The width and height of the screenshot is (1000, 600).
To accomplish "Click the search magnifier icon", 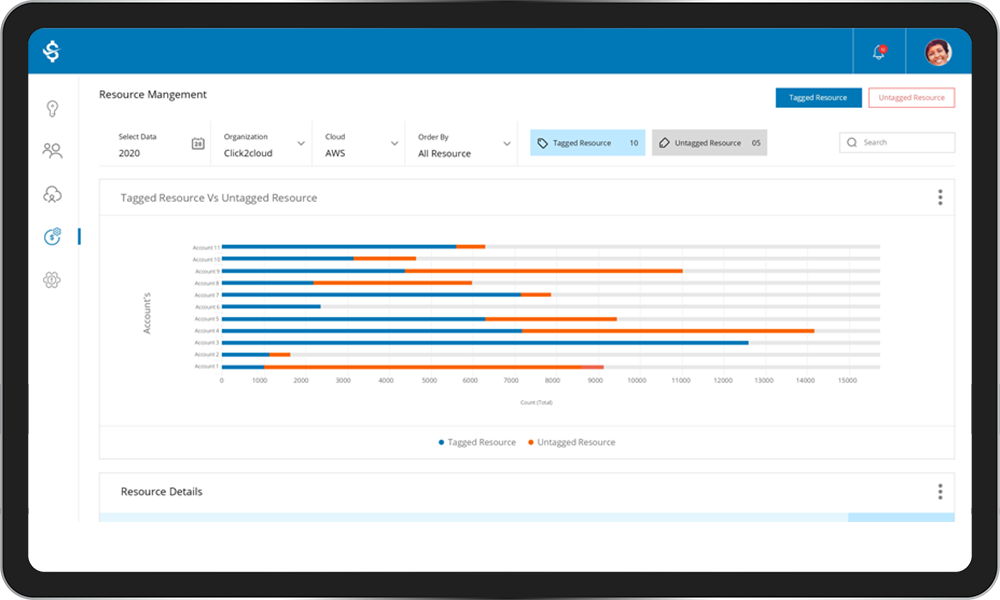I will tap(852, 142).
